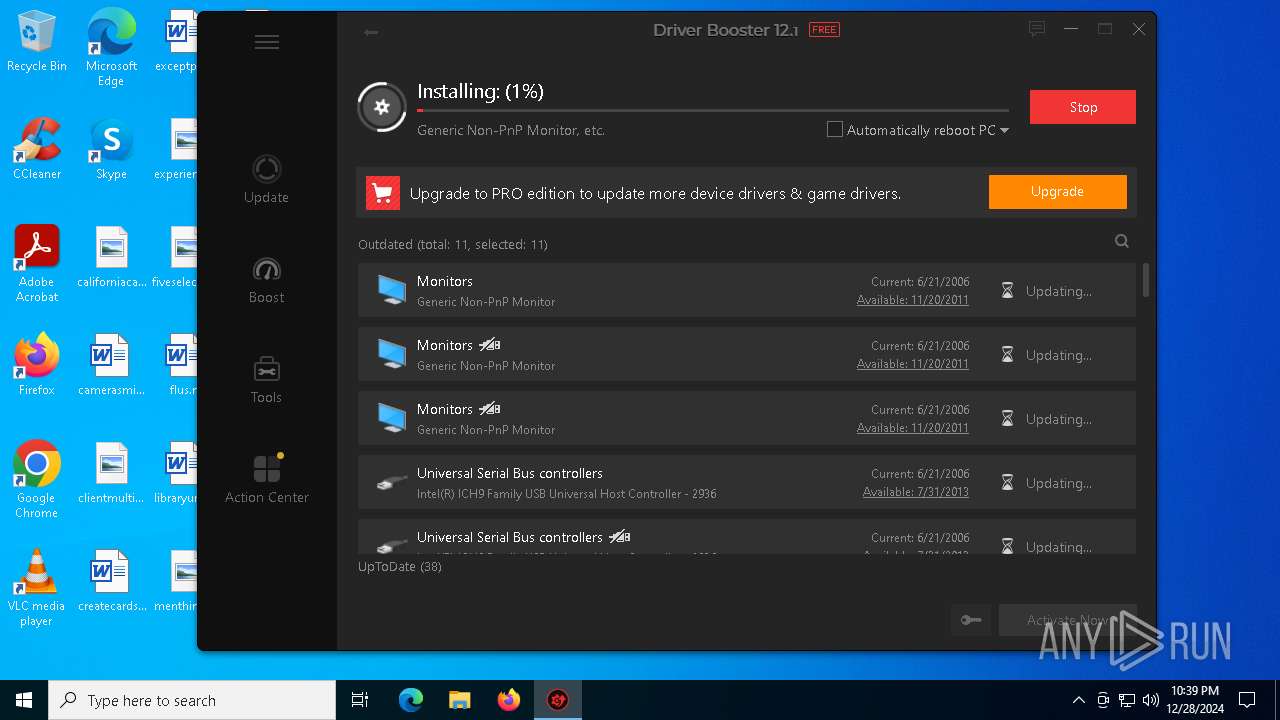The height and width of the screenshot is (720, 1280).
Task: Launch VLC media player from desktop
Action: (37, 587)
